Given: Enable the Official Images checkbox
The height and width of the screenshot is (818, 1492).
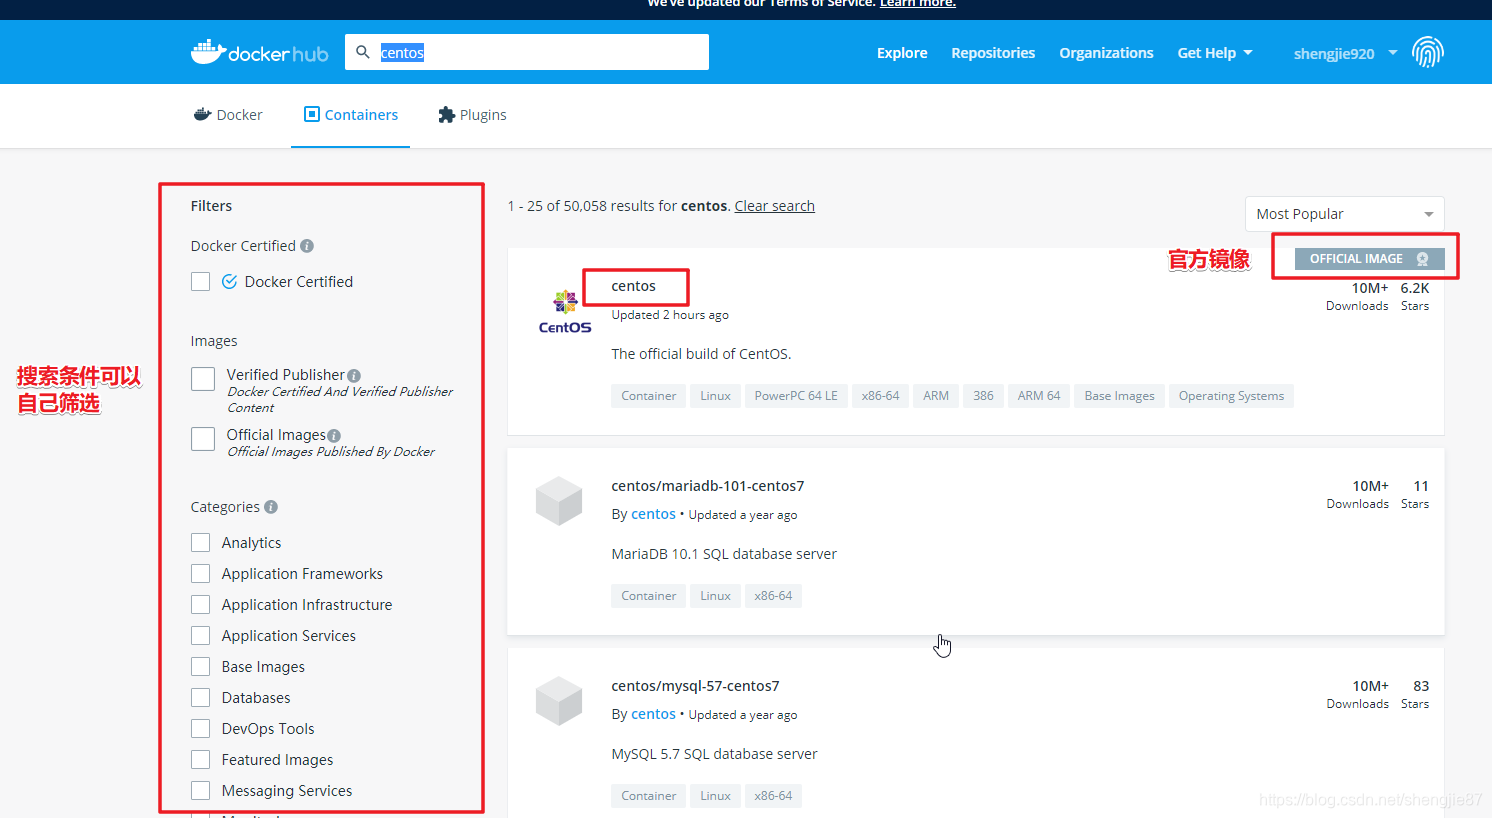Looking at the screenshot, I should tap(203, 439).
